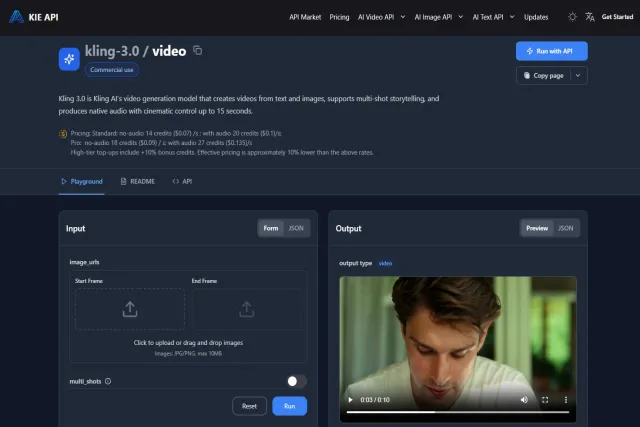Click the output type video label
The width and height of the screenshot is (640, 427).
(x=385, y=263)
